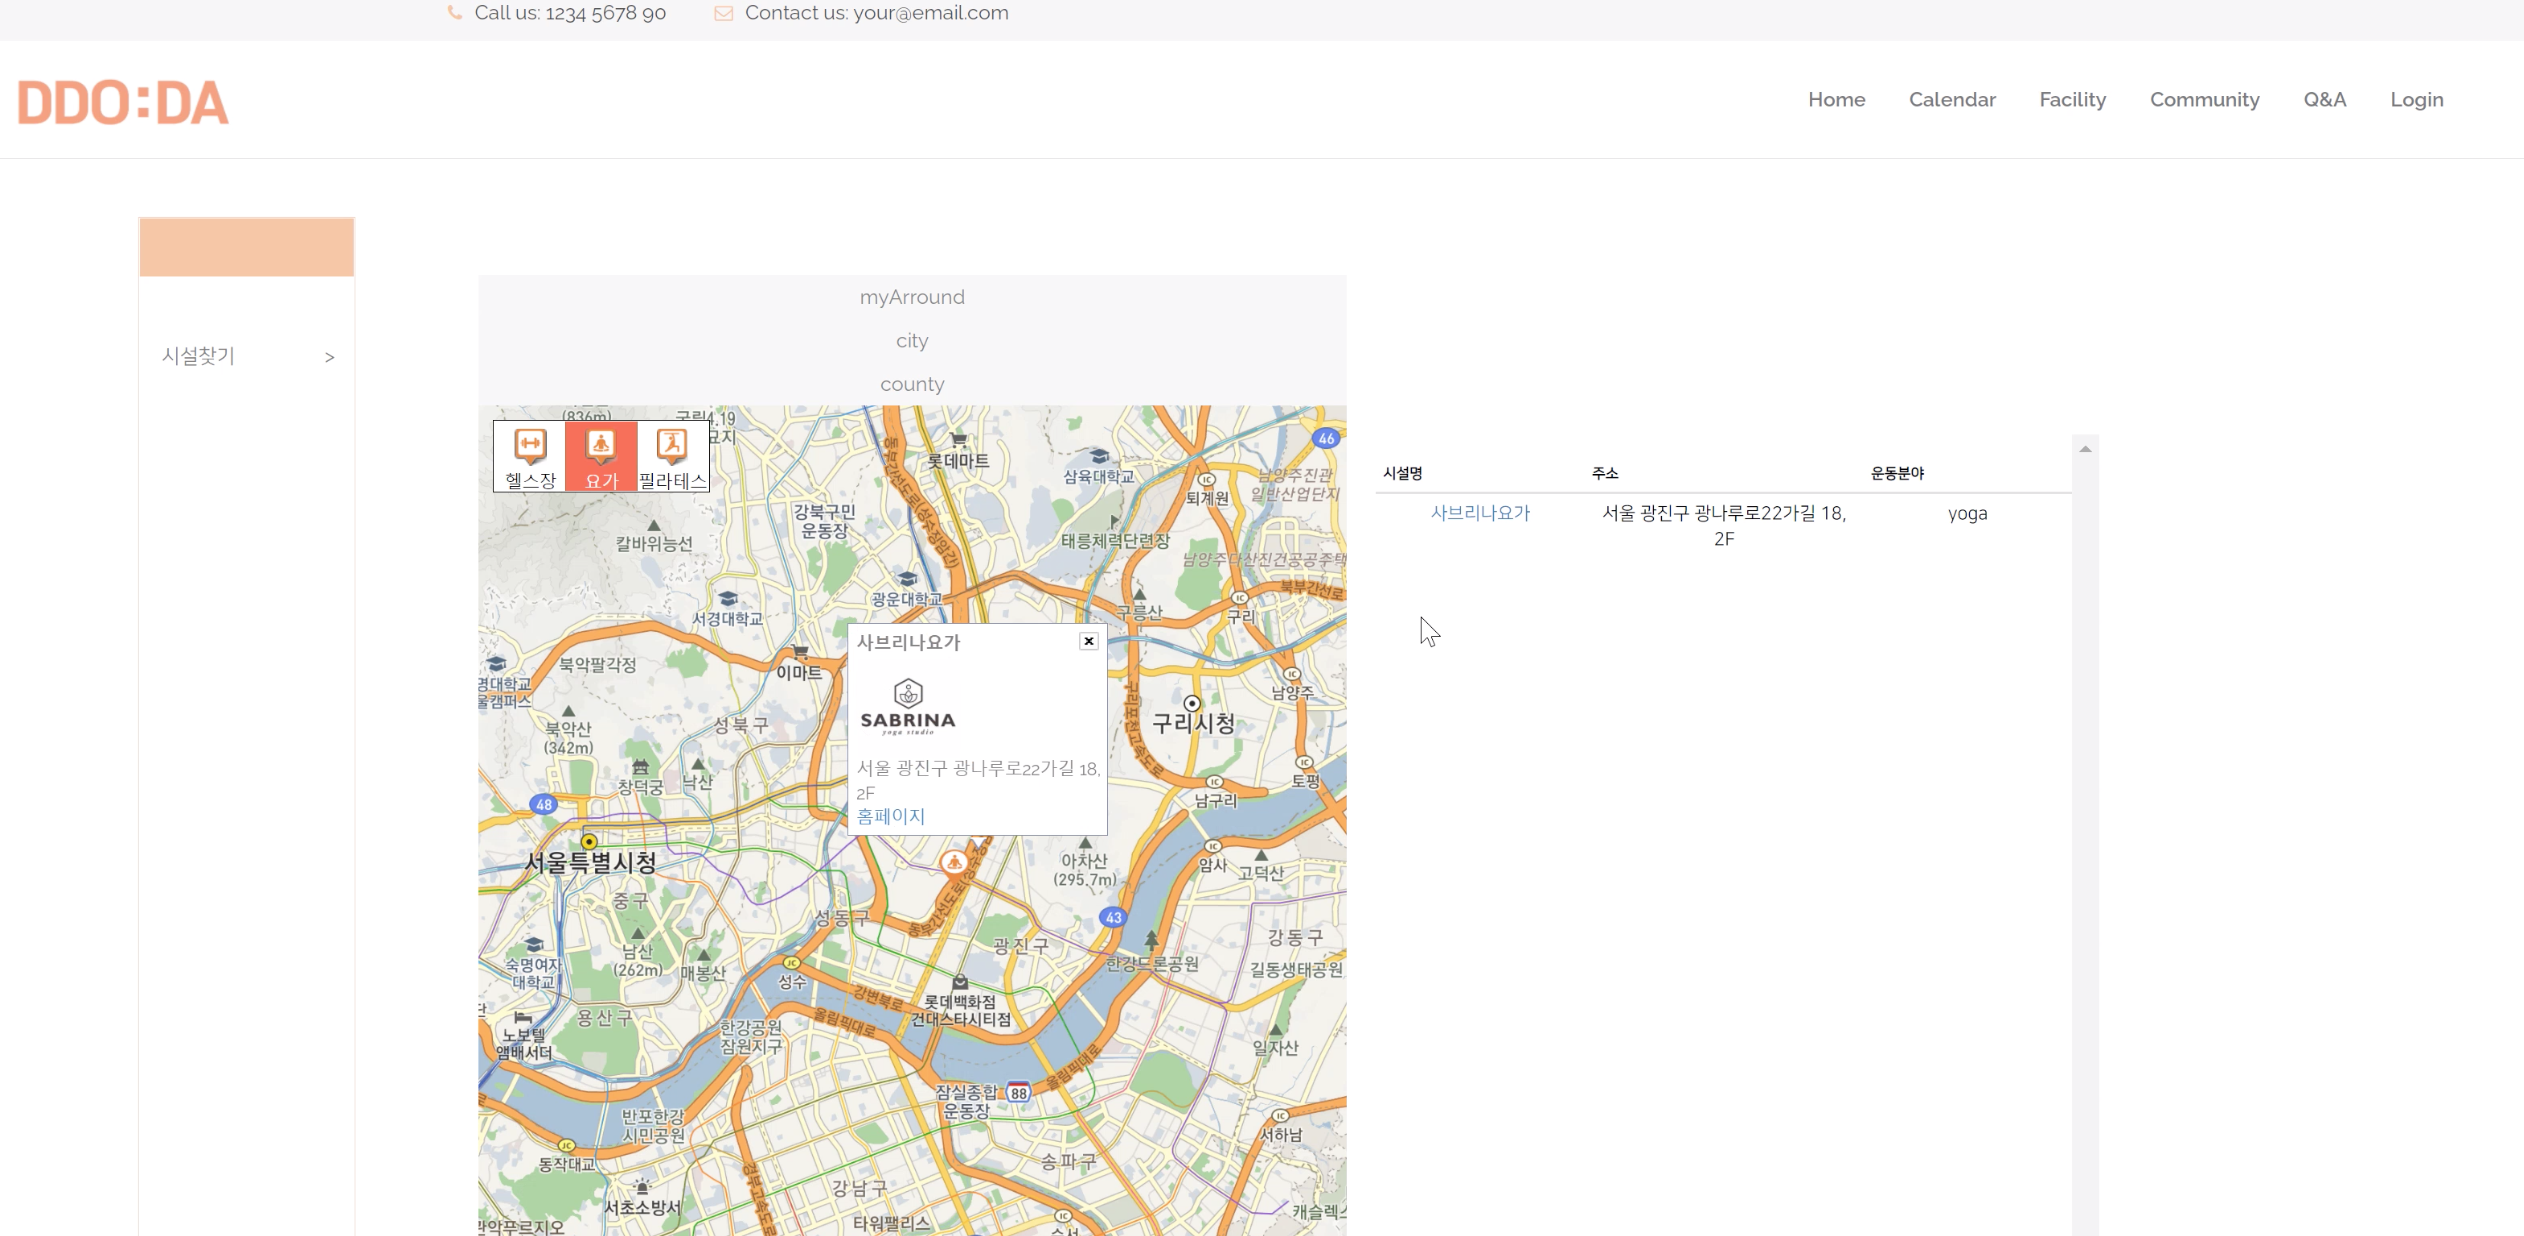The height and width of the screenshot is (1236, 2524).
Task: Click the Sabrina yoga studio logo
Action: pyautogui.click(x=908, y=707)
